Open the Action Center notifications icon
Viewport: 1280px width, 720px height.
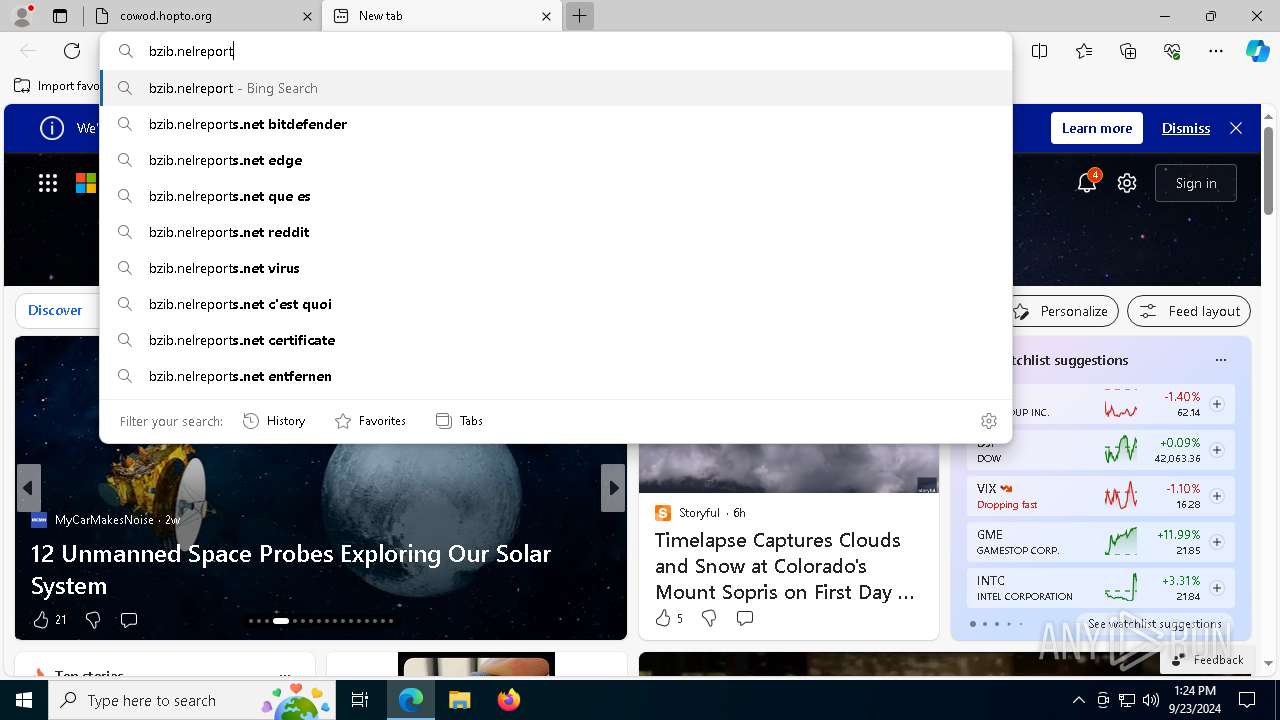tap(1247, 700)
